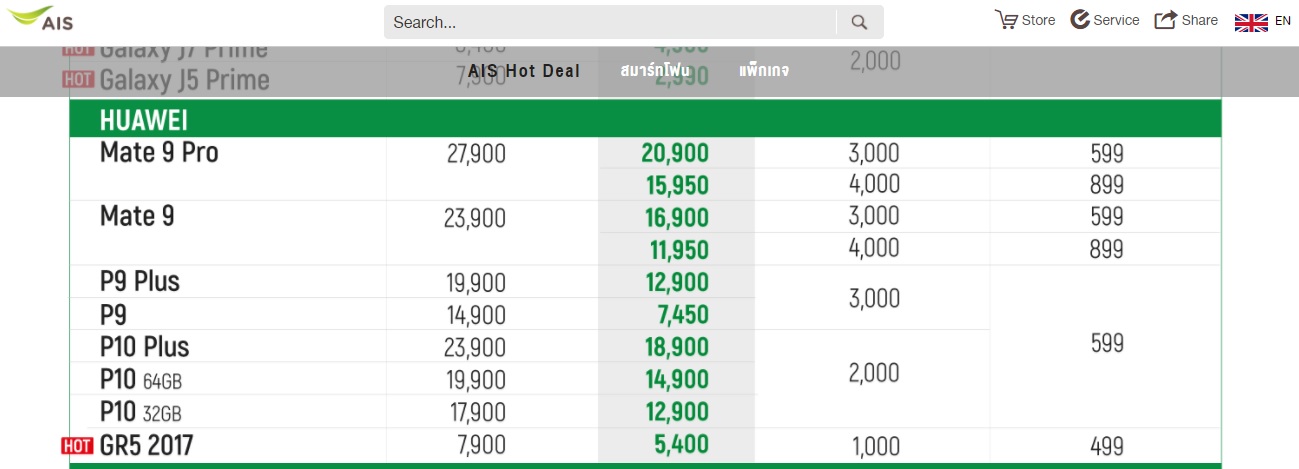Click the HOT badge beside GR5 2017
Image resolution: width=1299 pixels, height=469 pixels.
pyautogui.click(x=77, y=446)
